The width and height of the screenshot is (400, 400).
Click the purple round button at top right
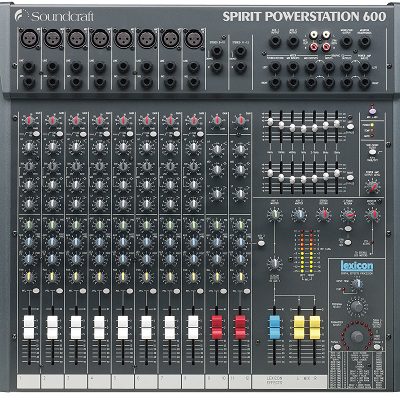[372, 111]
